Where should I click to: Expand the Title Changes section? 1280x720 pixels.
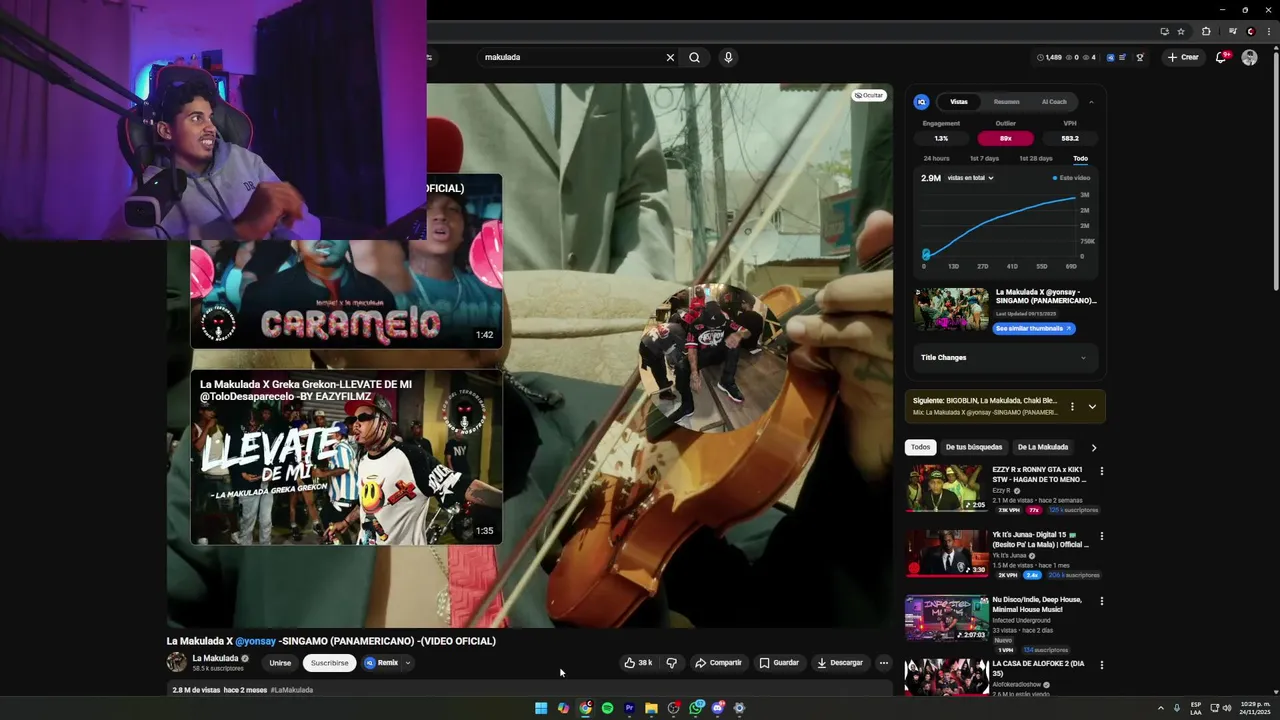1004,357
